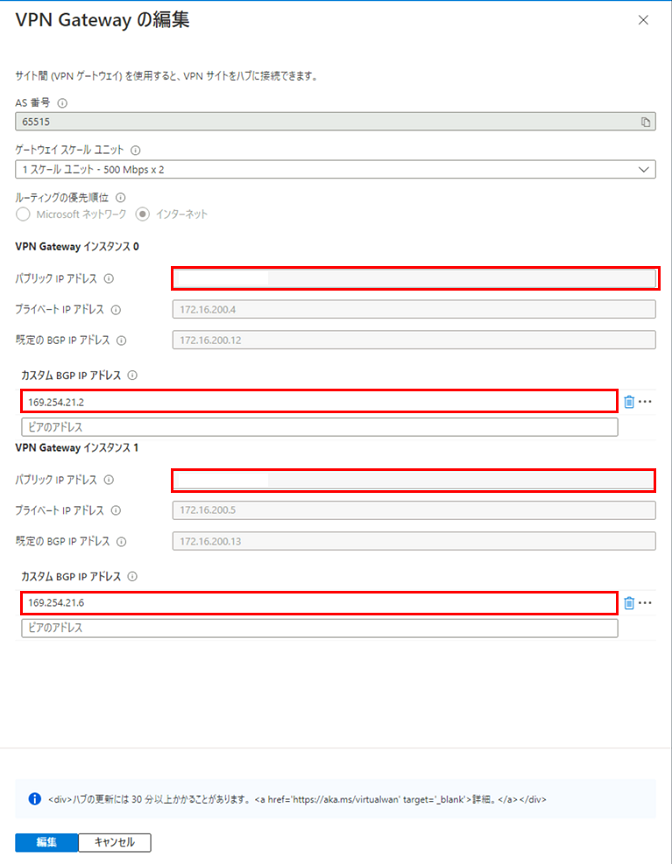Image resolution: width=672 pixels, height=864 pixels.
Task: Show info for ルーティングの優先順位
Action: point(120,198)
